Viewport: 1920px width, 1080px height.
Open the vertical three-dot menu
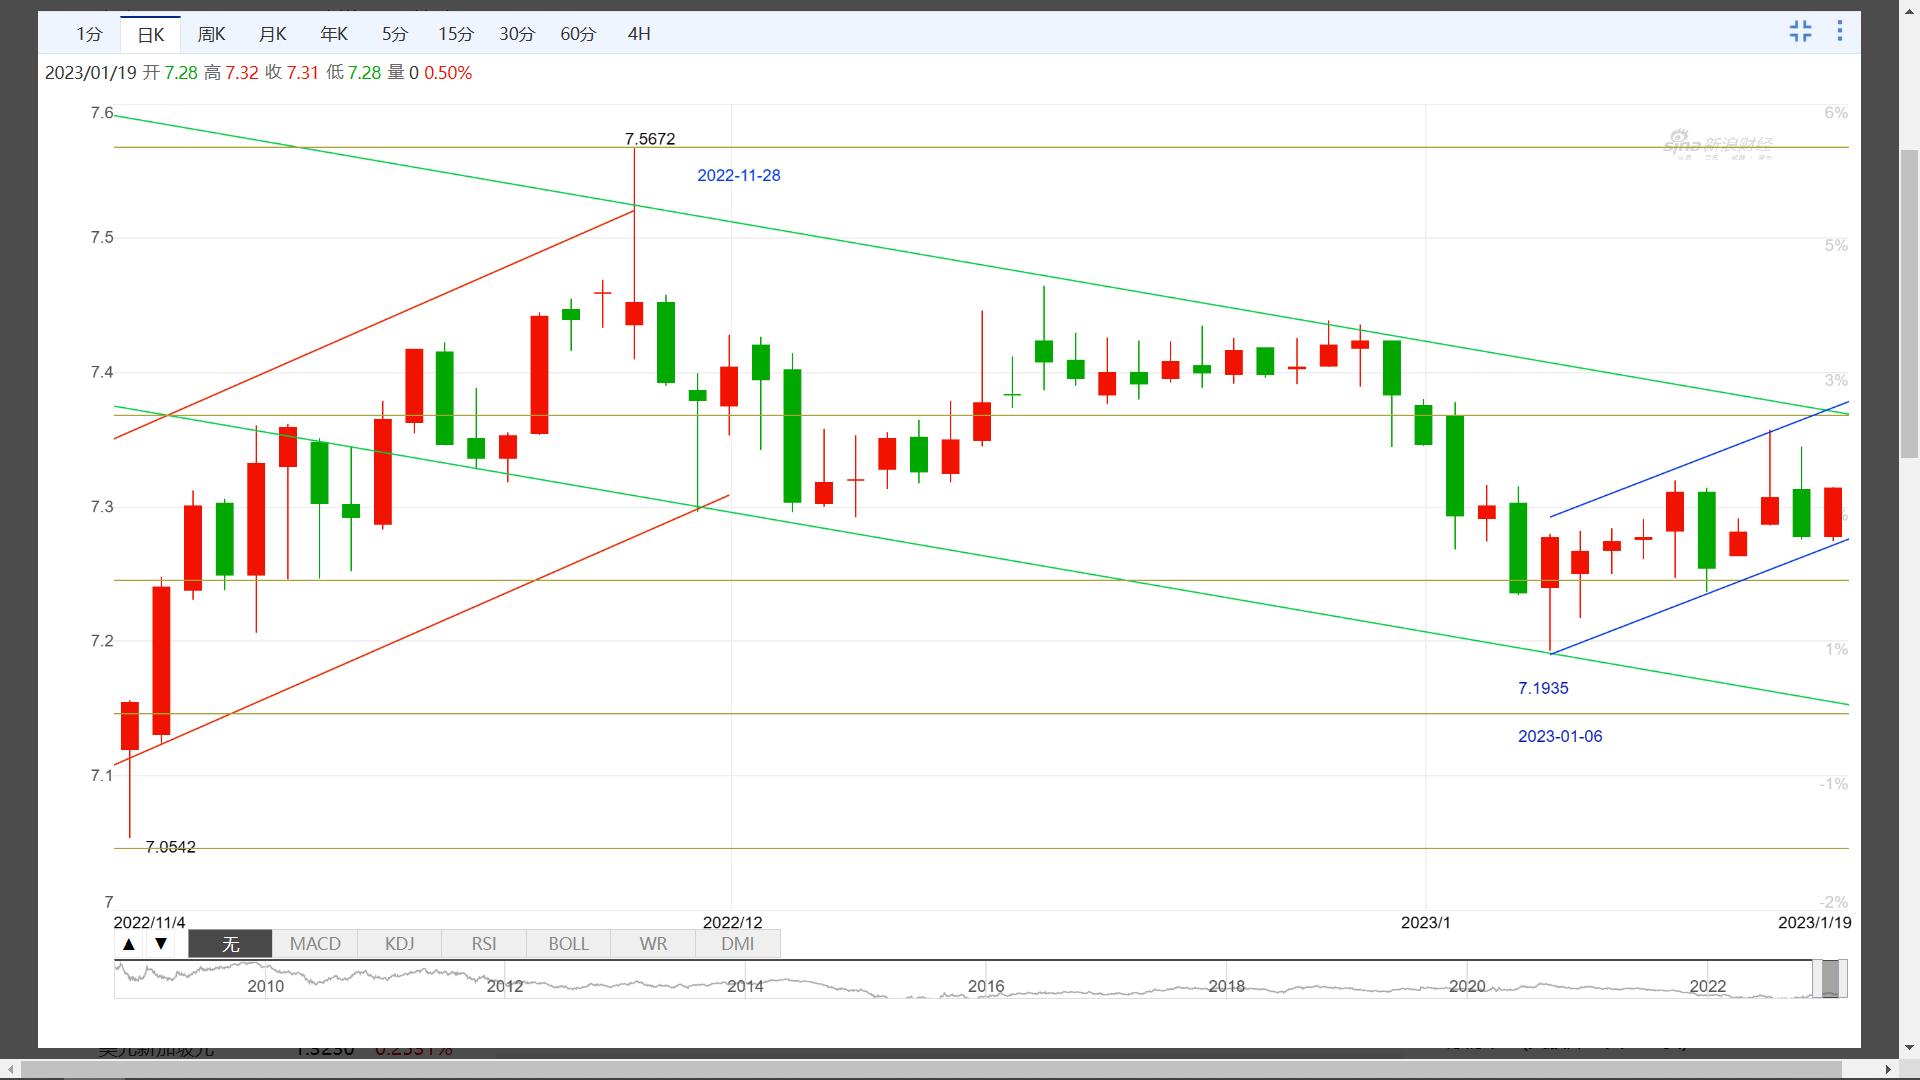1839,31
